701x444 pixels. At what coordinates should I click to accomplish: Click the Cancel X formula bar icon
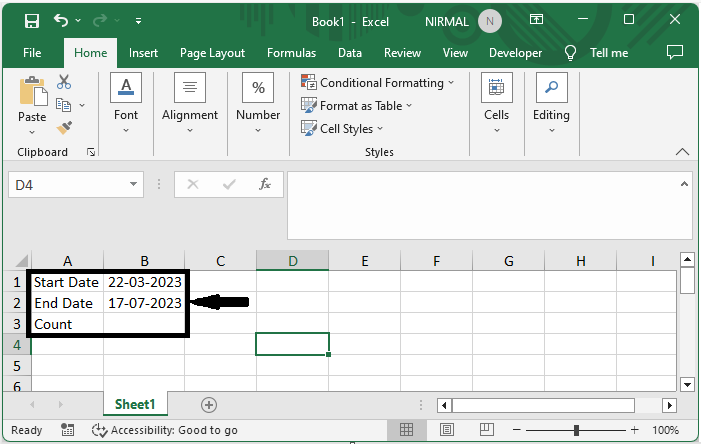click(193, 184)
